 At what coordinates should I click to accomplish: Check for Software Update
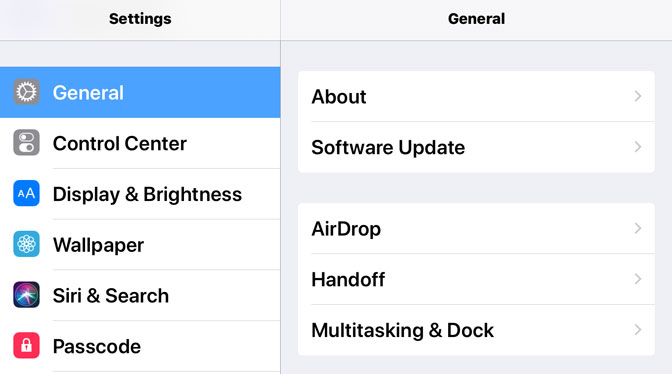pos(476,147)
